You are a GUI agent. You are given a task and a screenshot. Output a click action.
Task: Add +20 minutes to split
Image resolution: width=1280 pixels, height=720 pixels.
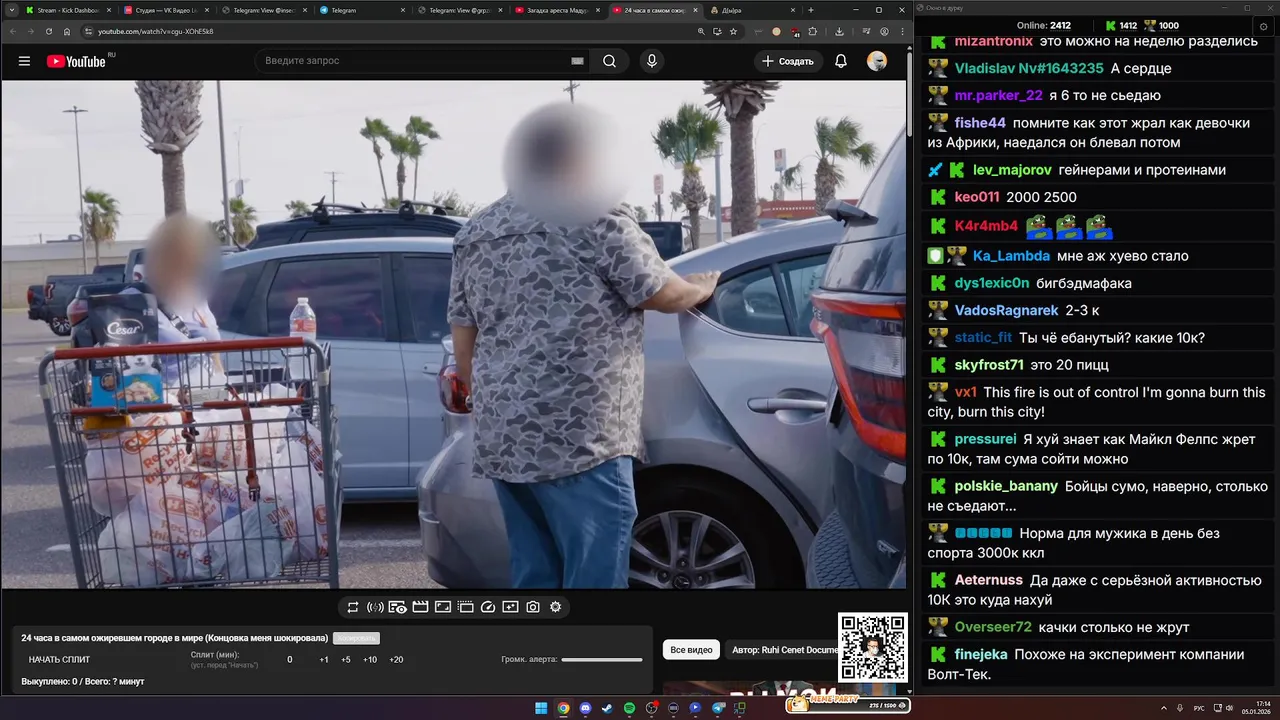coord(396,660)
